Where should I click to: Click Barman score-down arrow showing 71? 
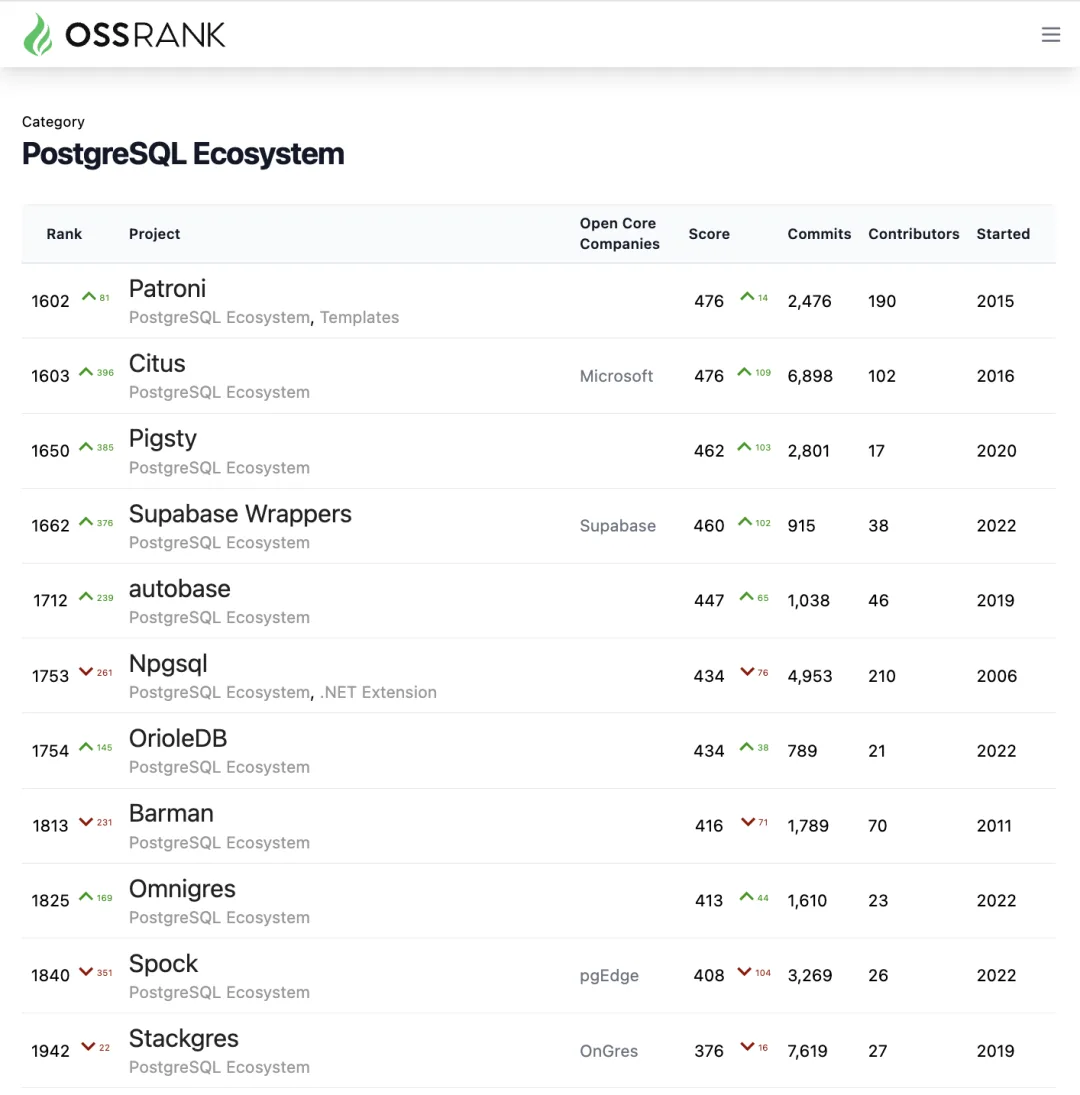pos(748,822)
